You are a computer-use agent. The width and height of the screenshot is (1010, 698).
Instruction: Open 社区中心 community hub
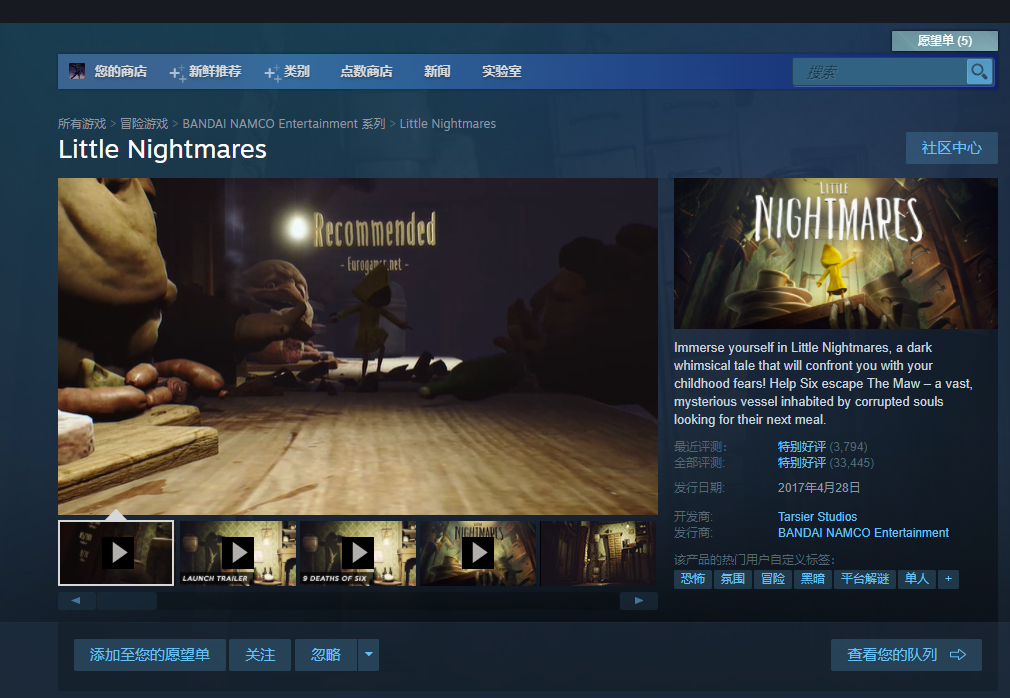(951, 148)
